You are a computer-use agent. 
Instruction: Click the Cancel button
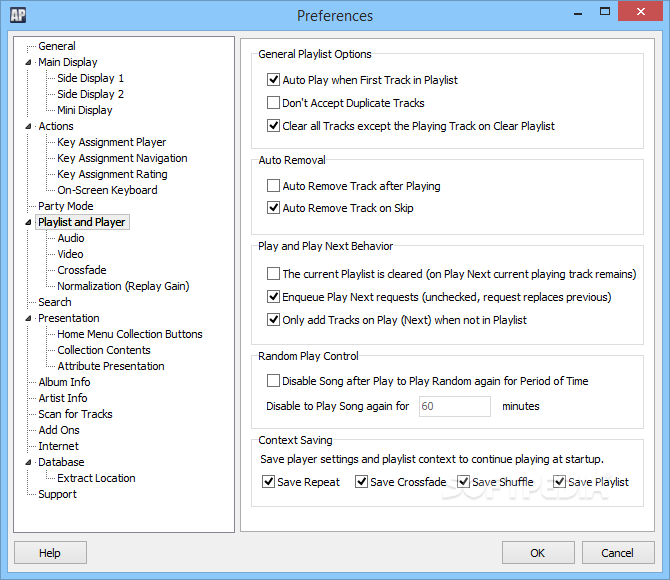618,553
